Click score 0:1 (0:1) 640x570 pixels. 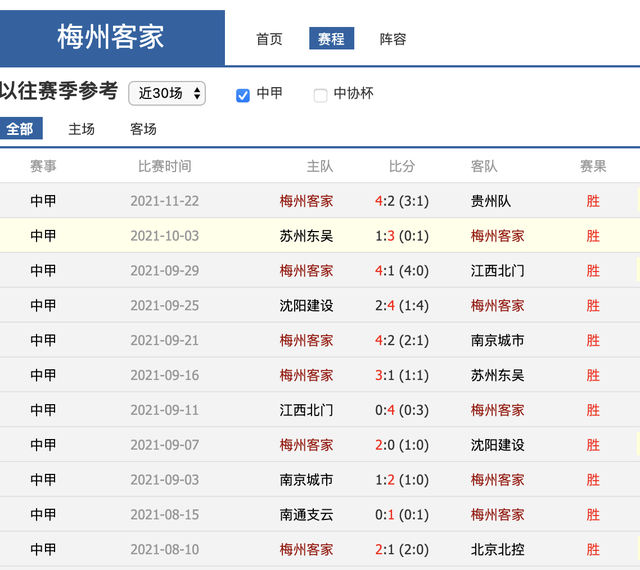[402, 514]
